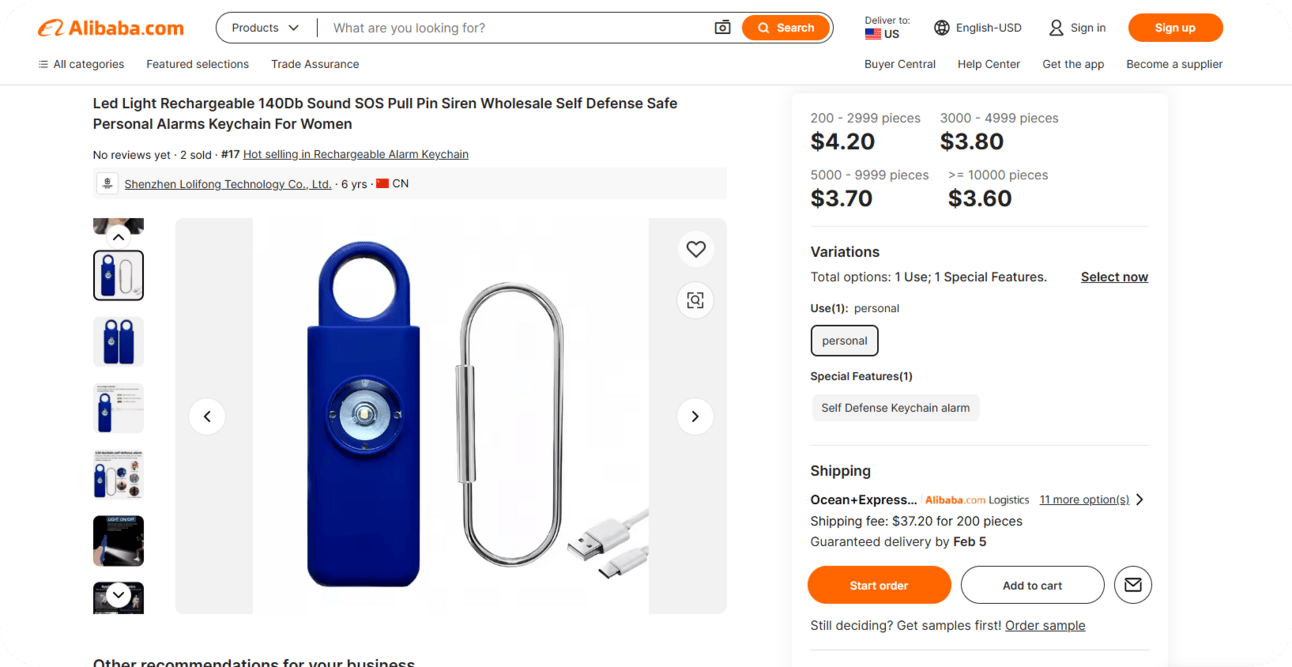Add product to favorites with heart icon
The image size is (1292, 667).
point(696,249)
